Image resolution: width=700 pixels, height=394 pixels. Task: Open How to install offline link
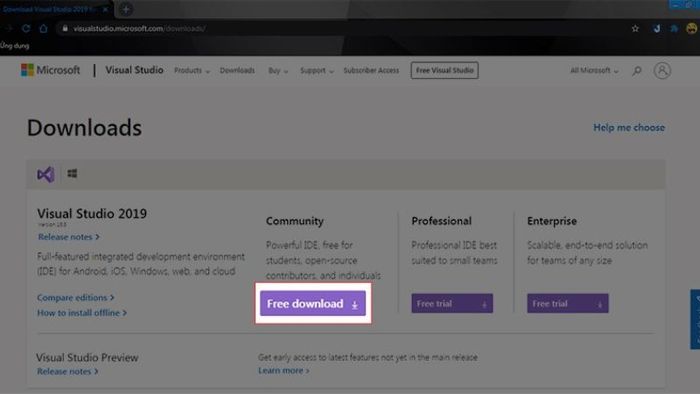tap(82, 313)
